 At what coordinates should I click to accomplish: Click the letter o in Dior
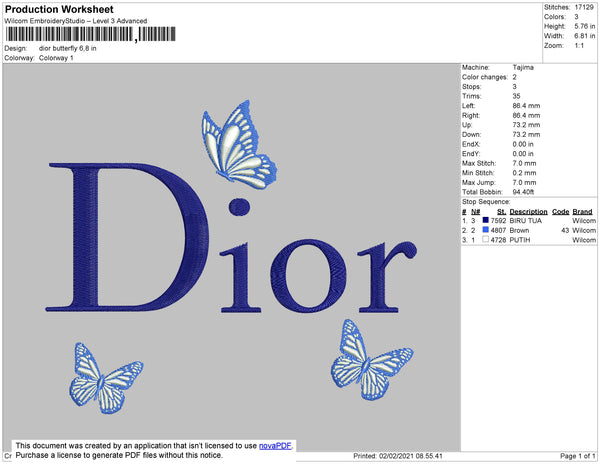309,275
